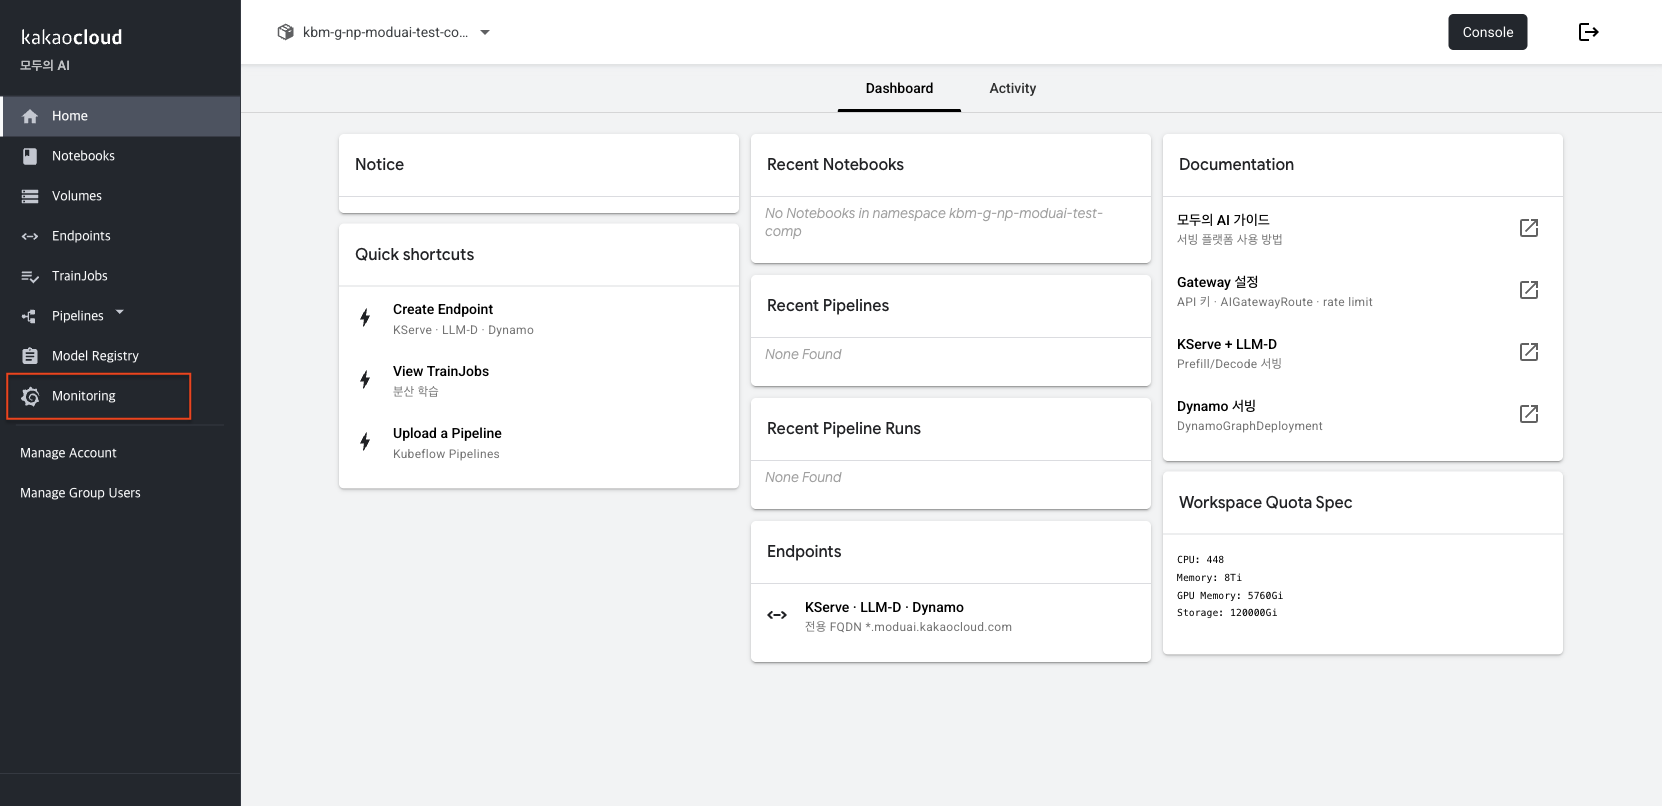Viewport: 1662px width, 806px height.
Task: Click the Documentation card heading
Action: click(x=1236, y=164)
